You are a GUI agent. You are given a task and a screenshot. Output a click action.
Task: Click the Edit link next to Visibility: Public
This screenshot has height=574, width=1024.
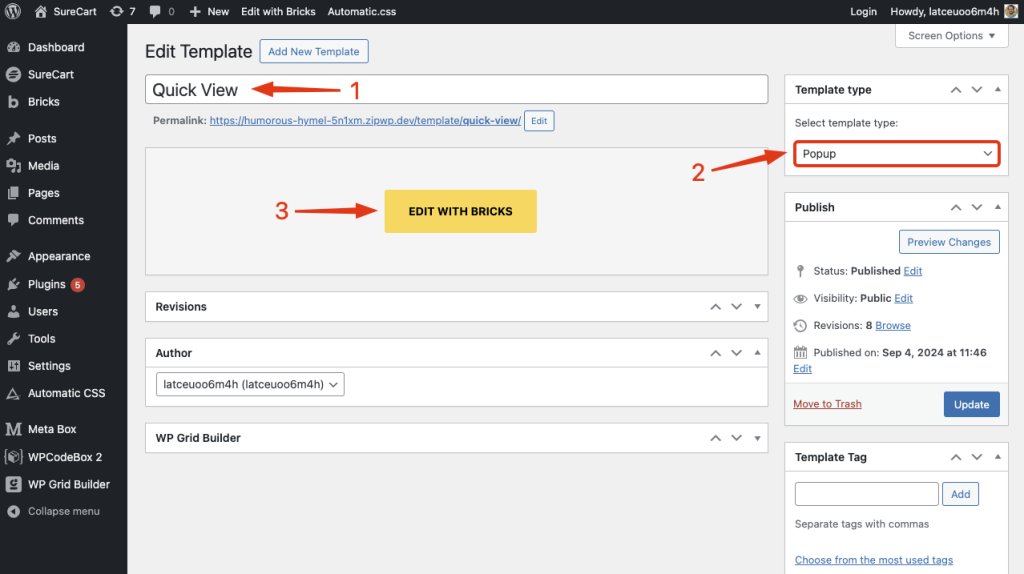click(x=903, y=298)
